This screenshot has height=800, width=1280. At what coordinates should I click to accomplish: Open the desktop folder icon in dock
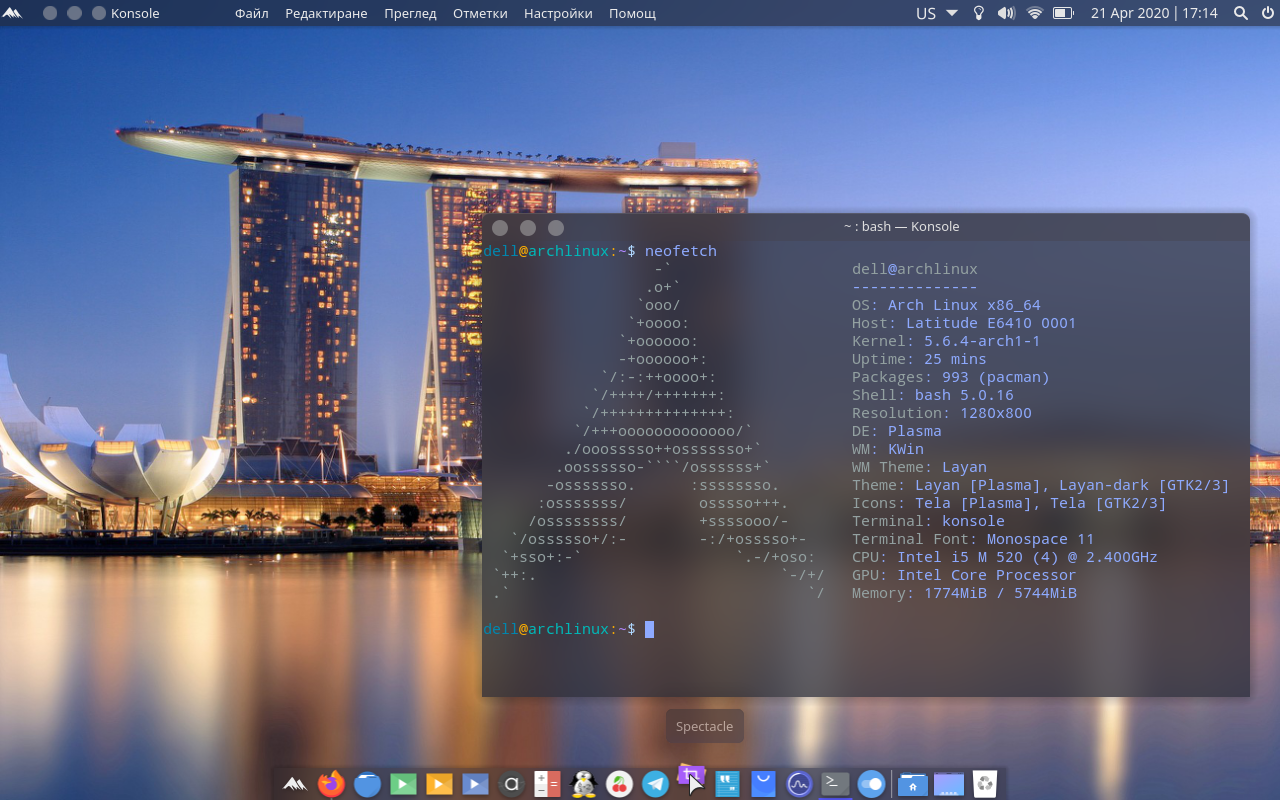[949, 784]
